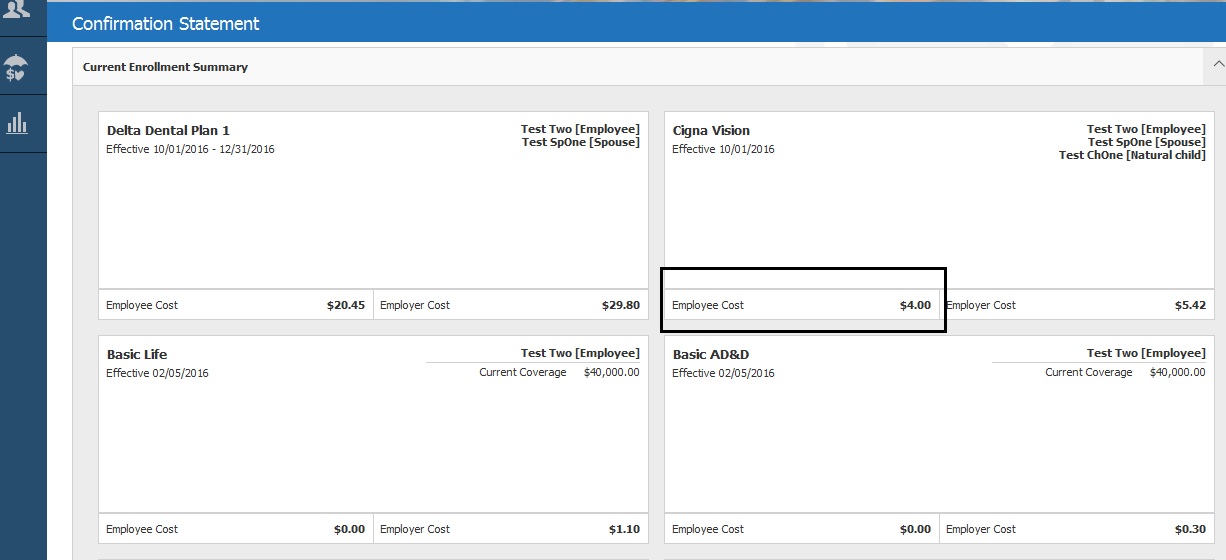Select Basic Life current coverage $40,000.00
The image size is (1226, 560).
(611, 372)
